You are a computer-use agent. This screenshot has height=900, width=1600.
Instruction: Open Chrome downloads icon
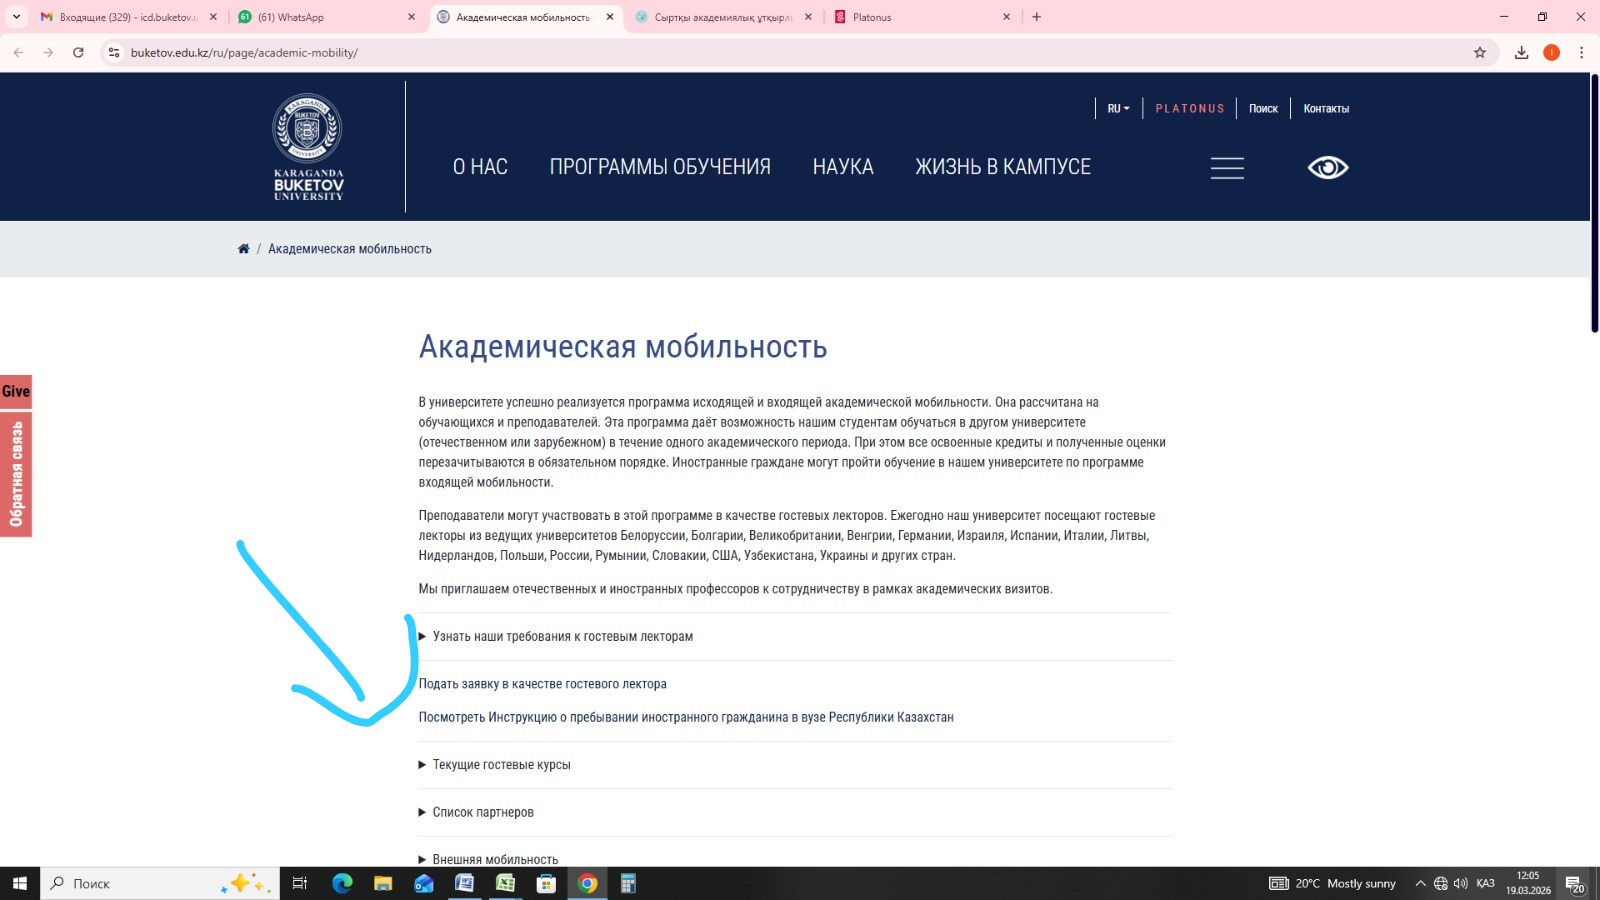pyautogui.click(x=1521, y=53)
